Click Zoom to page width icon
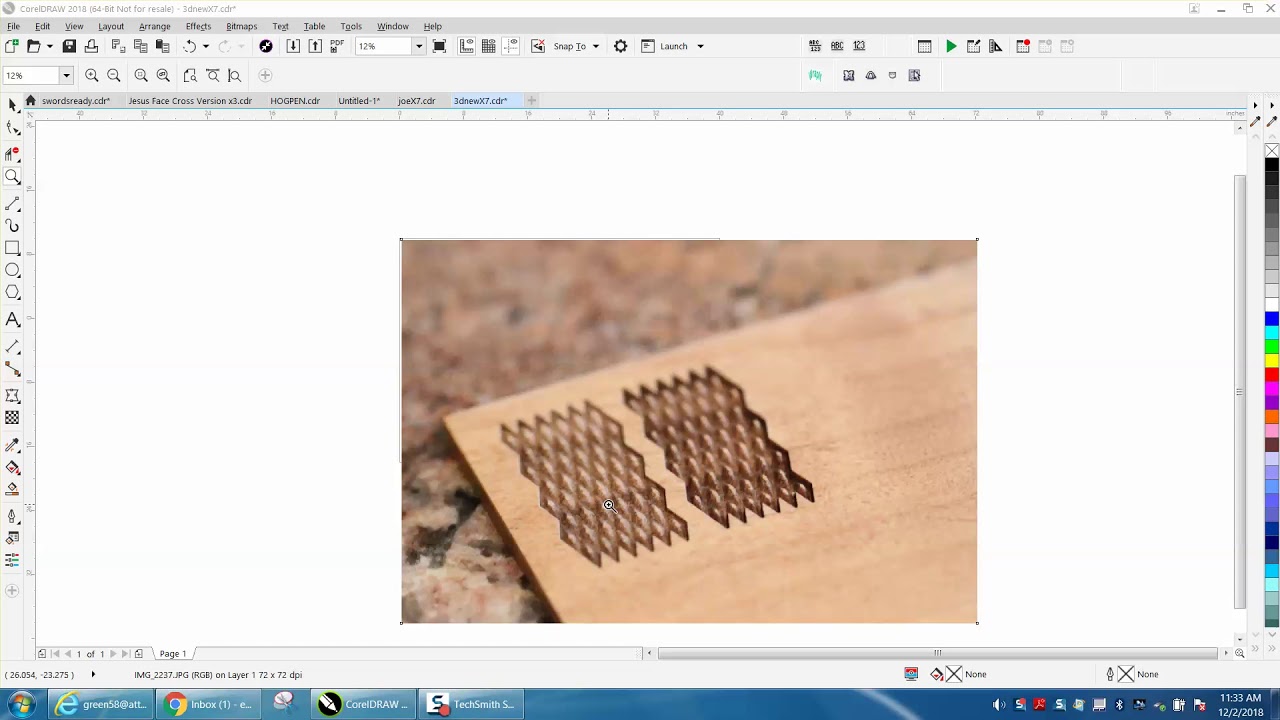 tap(213, 75)
